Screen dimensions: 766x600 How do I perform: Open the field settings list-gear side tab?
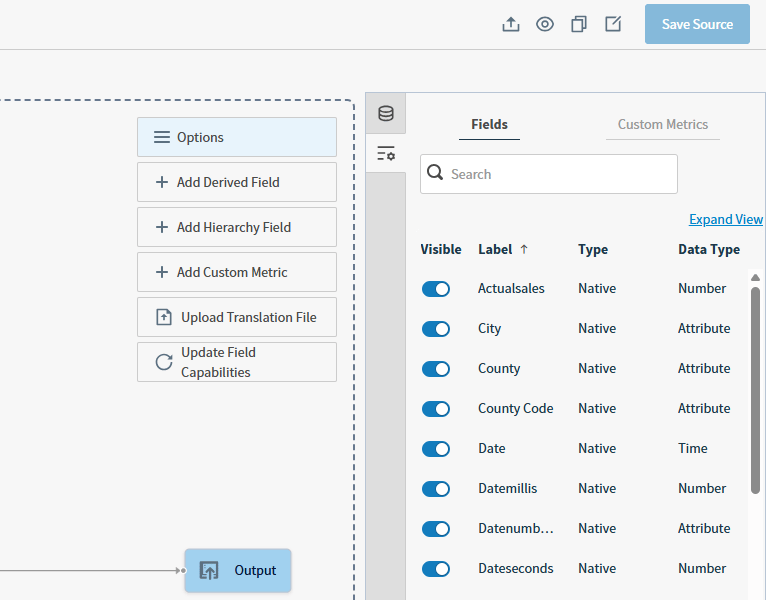(386, 153)
